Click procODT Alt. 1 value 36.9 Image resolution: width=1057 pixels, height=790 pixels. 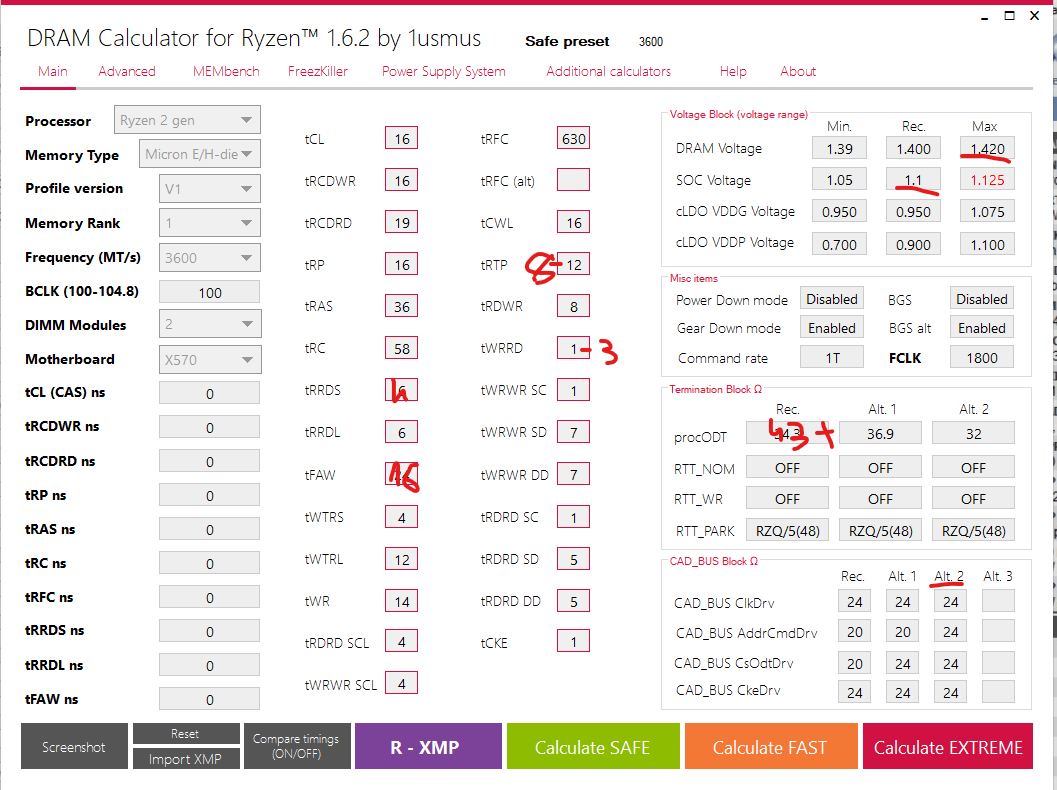(x=880, y=433)
